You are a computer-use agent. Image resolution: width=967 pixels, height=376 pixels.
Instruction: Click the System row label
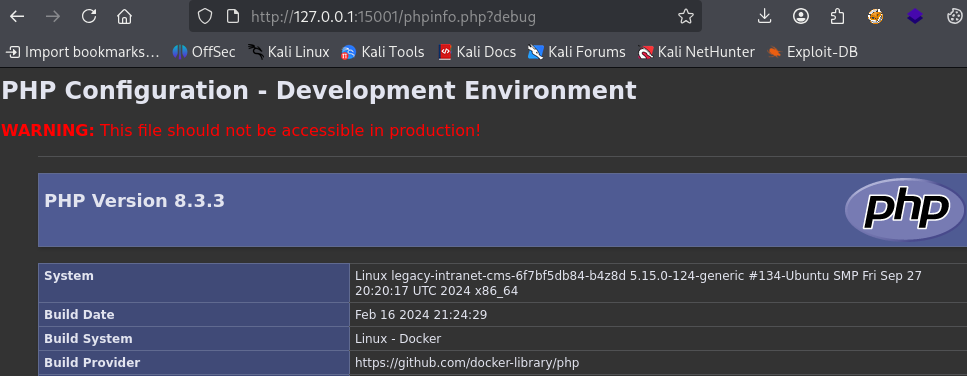click(x=69, y=276)
